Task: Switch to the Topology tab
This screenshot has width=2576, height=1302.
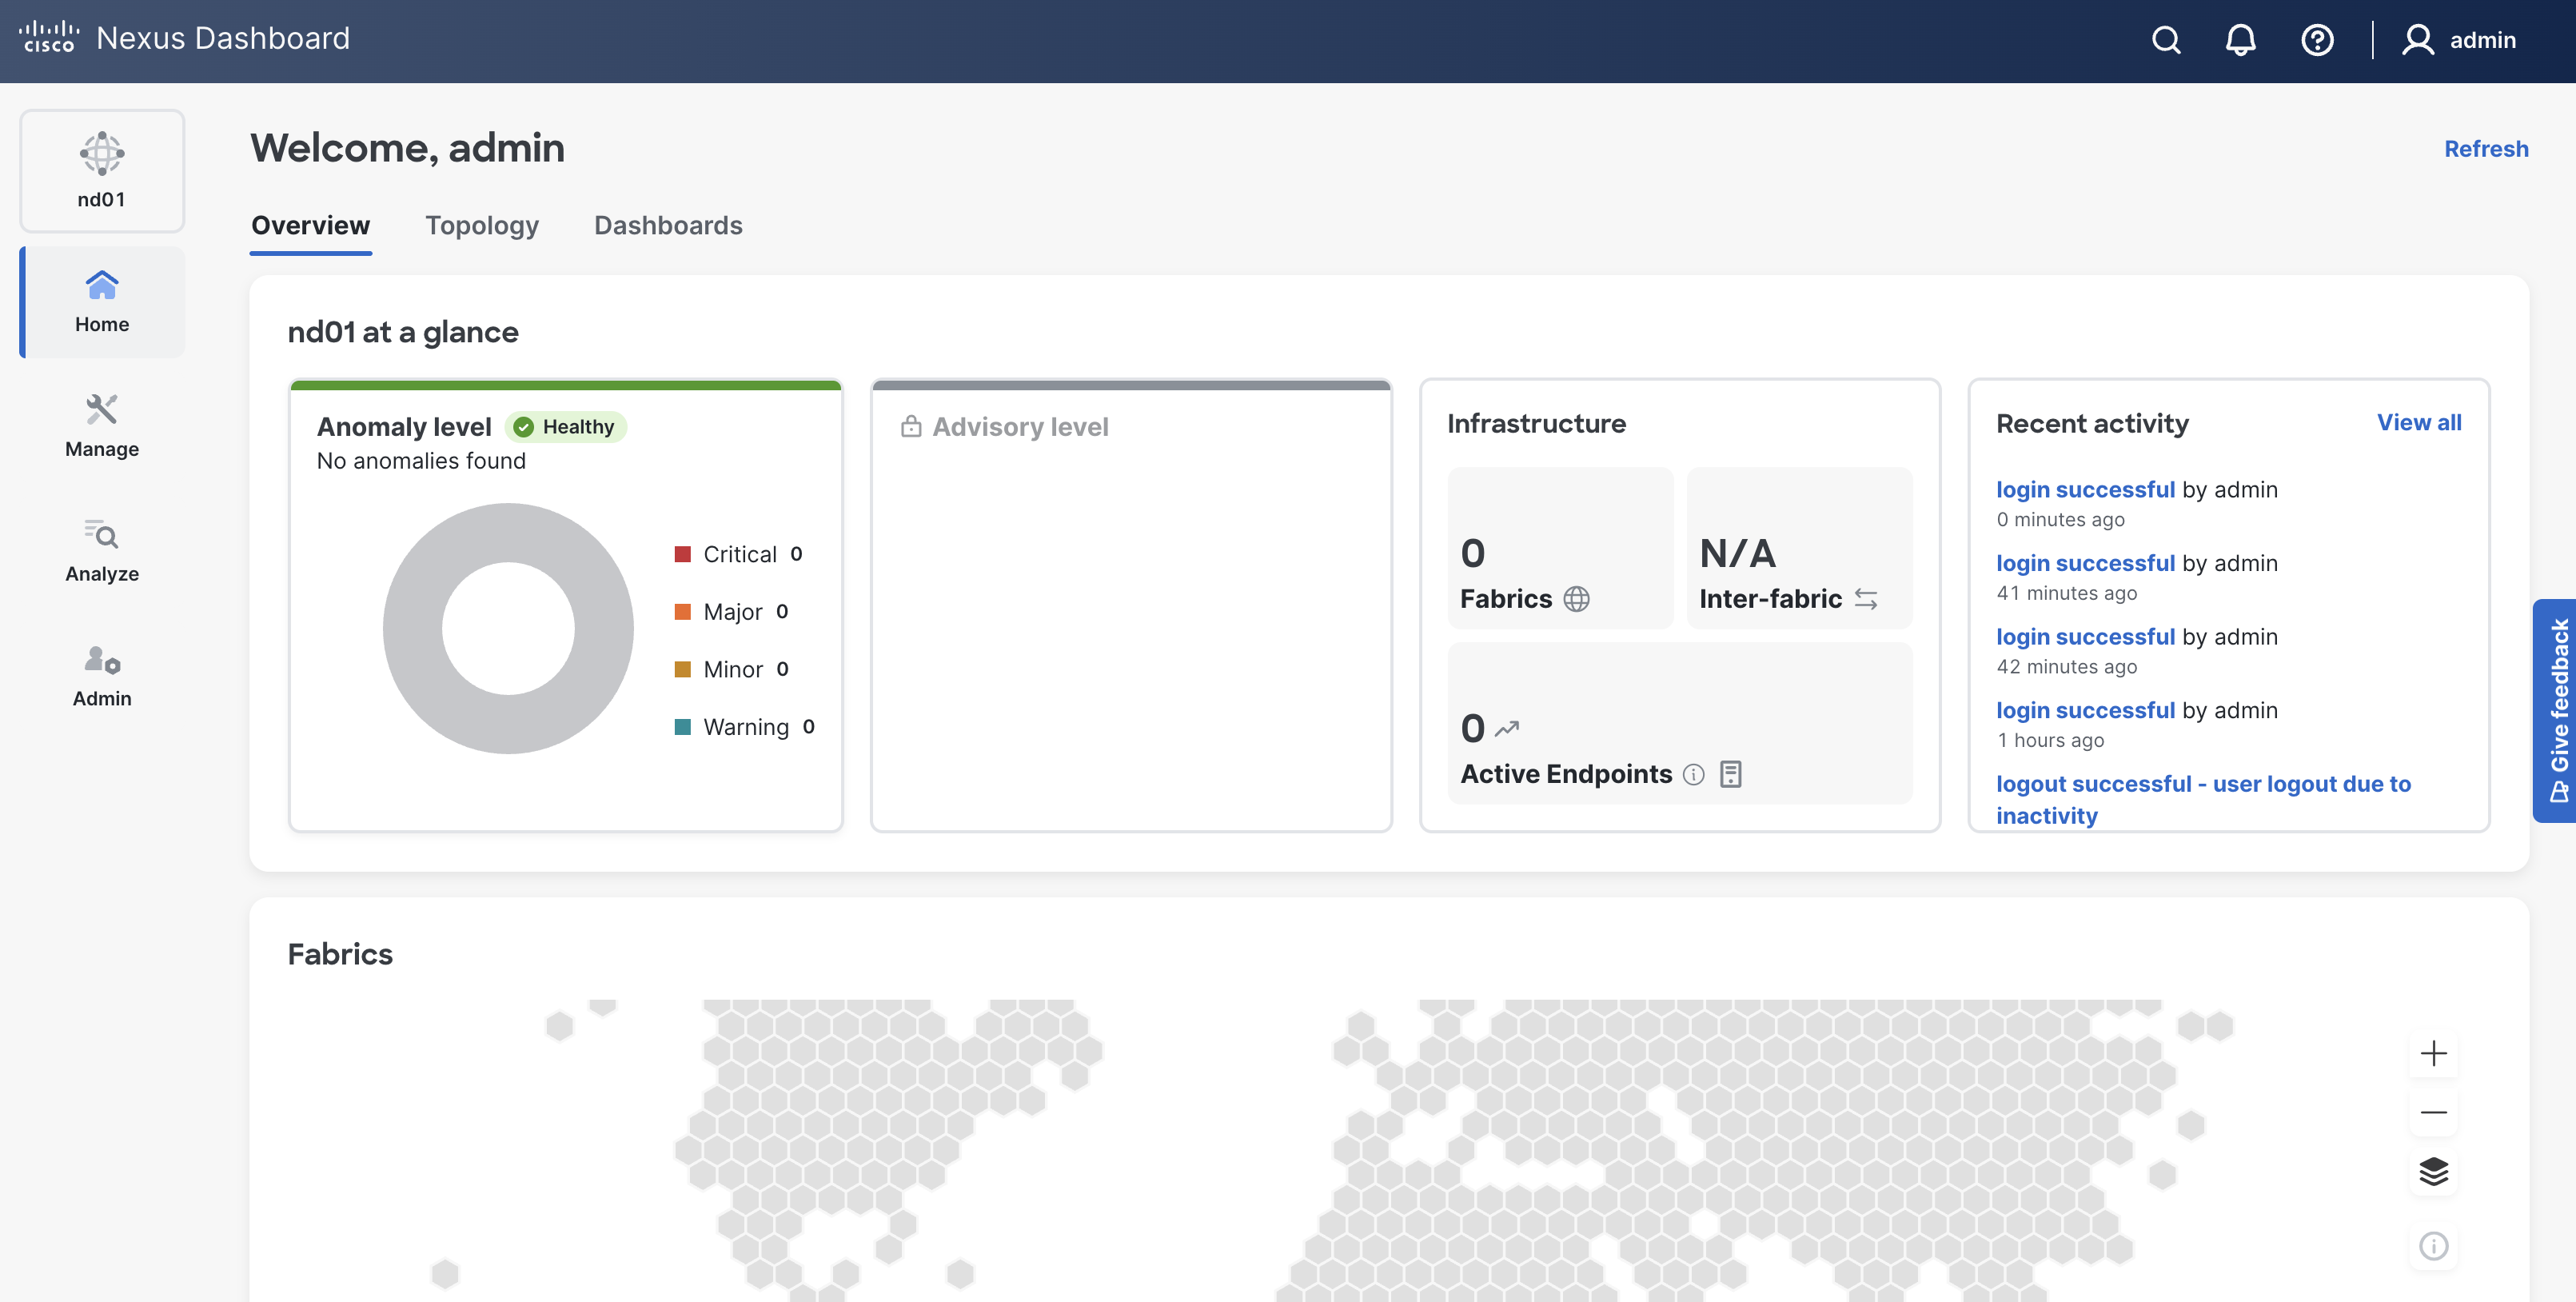Action: click(482, 225)
